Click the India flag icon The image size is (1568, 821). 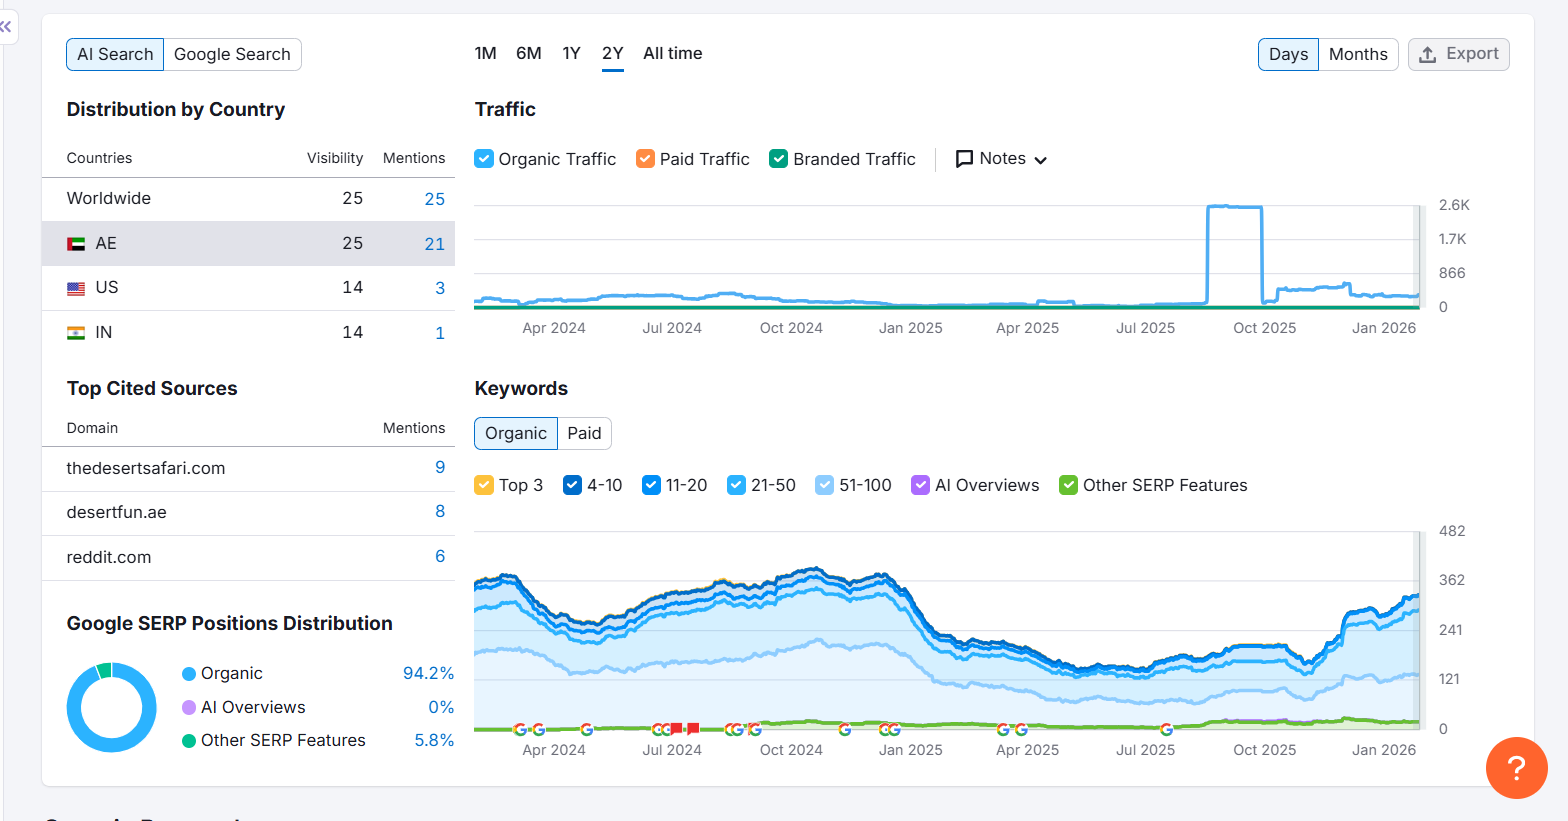tap(76, 333)
